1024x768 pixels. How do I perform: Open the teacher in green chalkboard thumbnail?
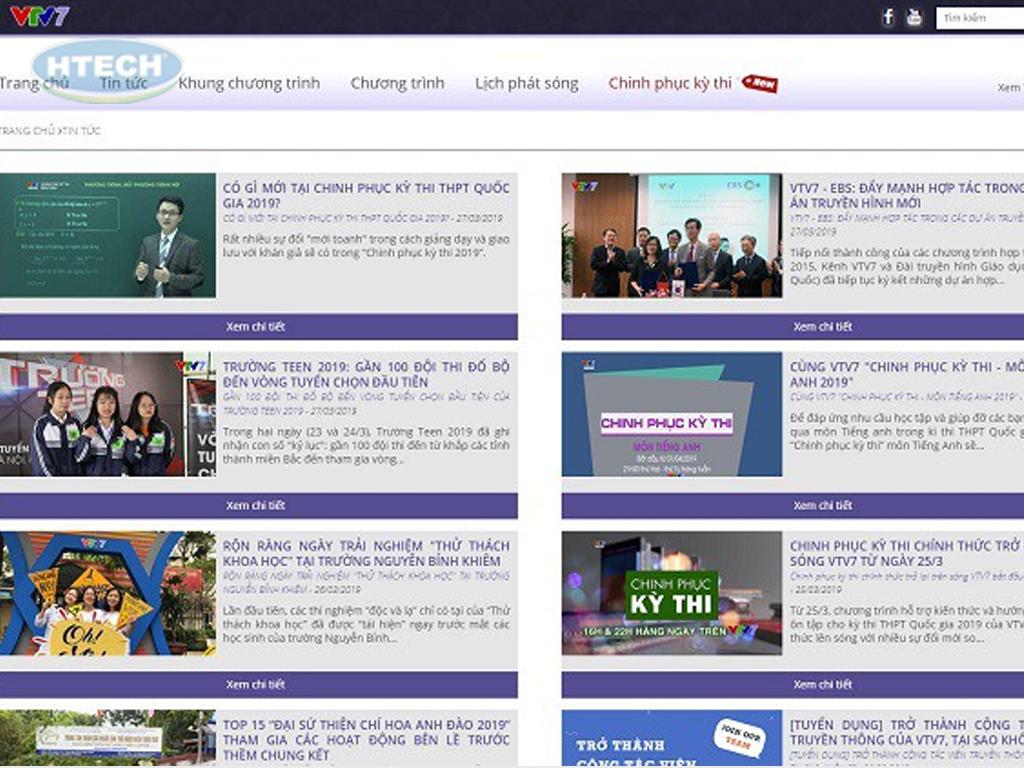click(108, 236)
